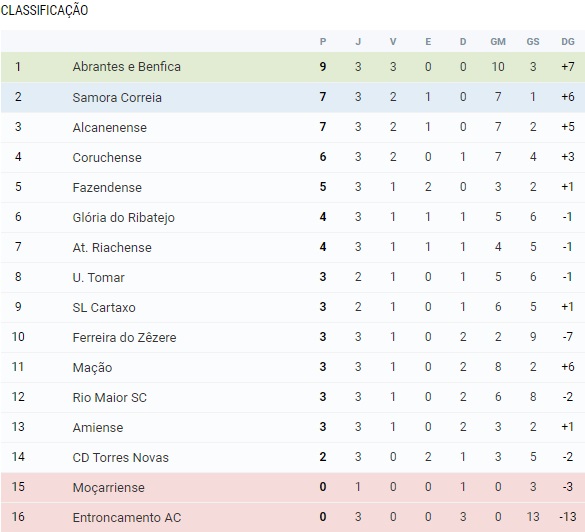Open the Amiense team link

[98, 428]
